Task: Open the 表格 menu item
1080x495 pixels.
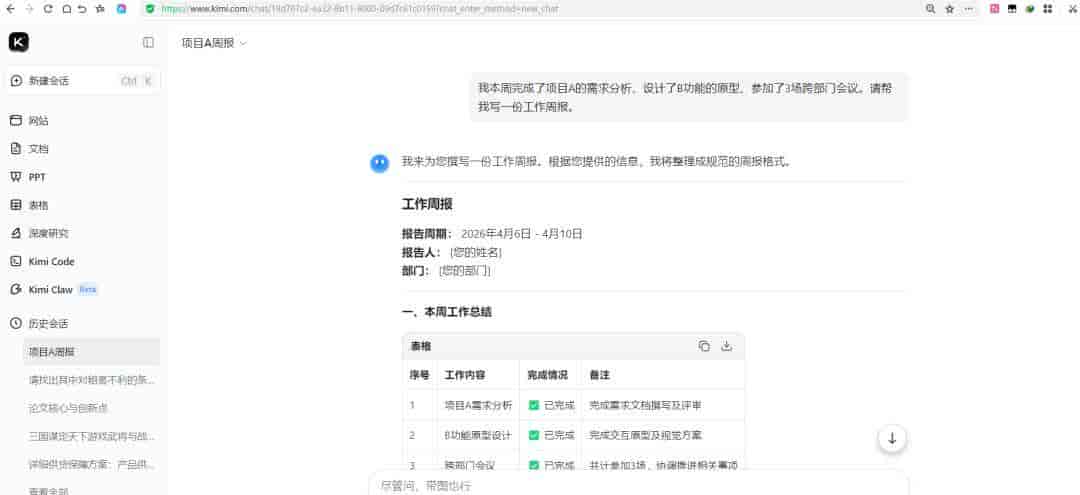Action: pos(85,205)
